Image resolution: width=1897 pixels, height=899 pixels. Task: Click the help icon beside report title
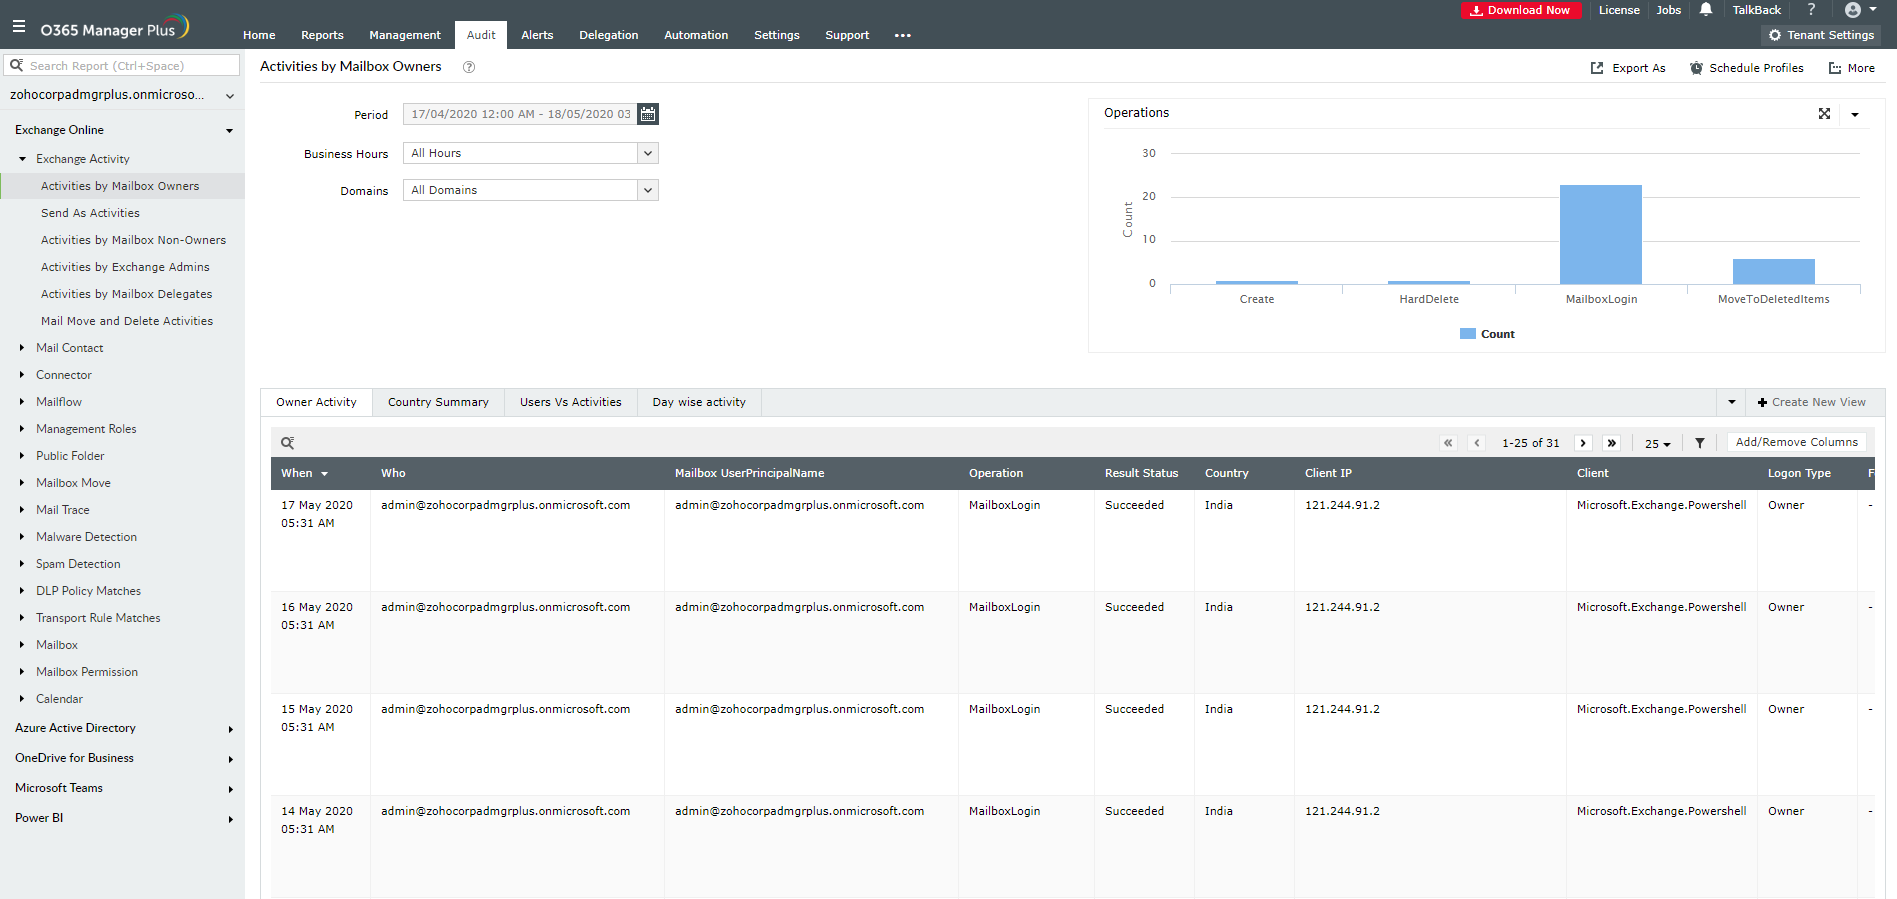[469, 67]
